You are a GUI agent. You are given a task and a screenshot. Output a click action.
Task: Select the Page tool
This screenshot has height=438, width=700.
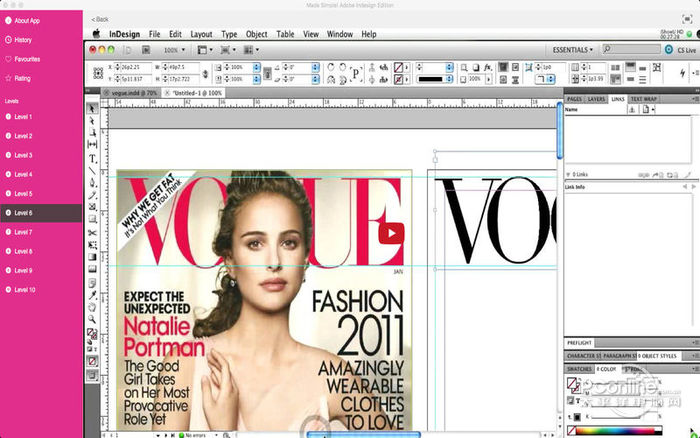coord(92,133)
